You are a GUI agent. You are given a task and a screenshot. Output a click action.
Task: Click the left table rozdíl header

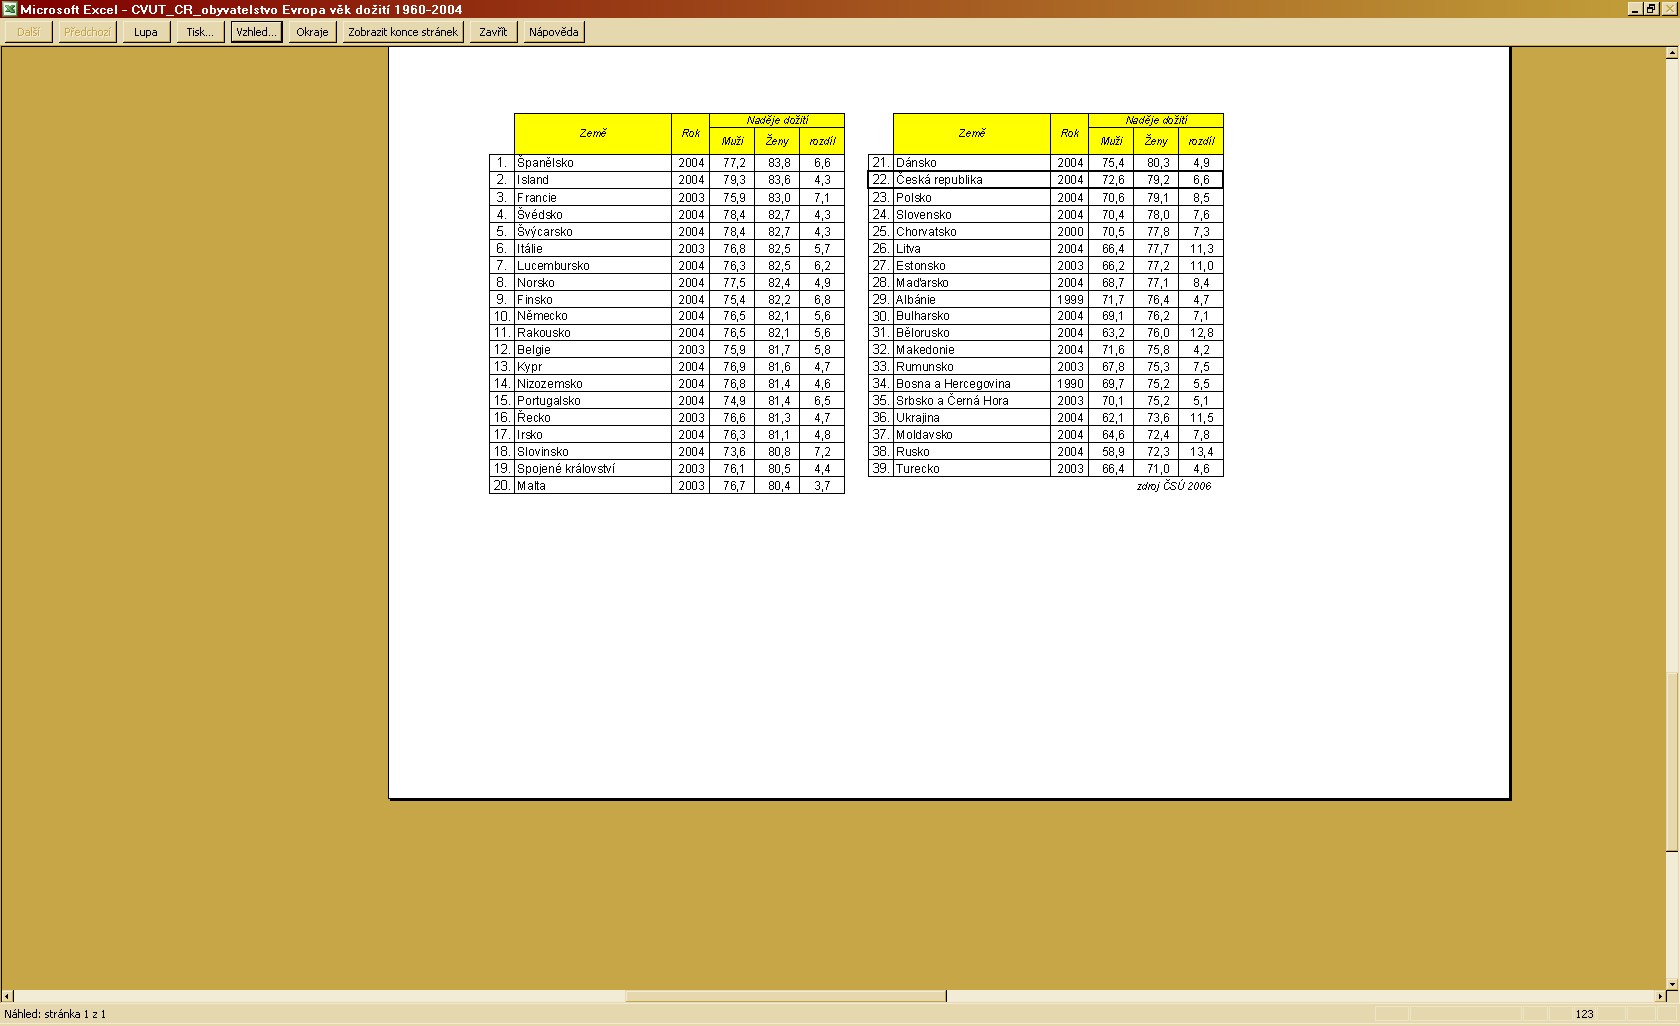click(x=822, y=141)
